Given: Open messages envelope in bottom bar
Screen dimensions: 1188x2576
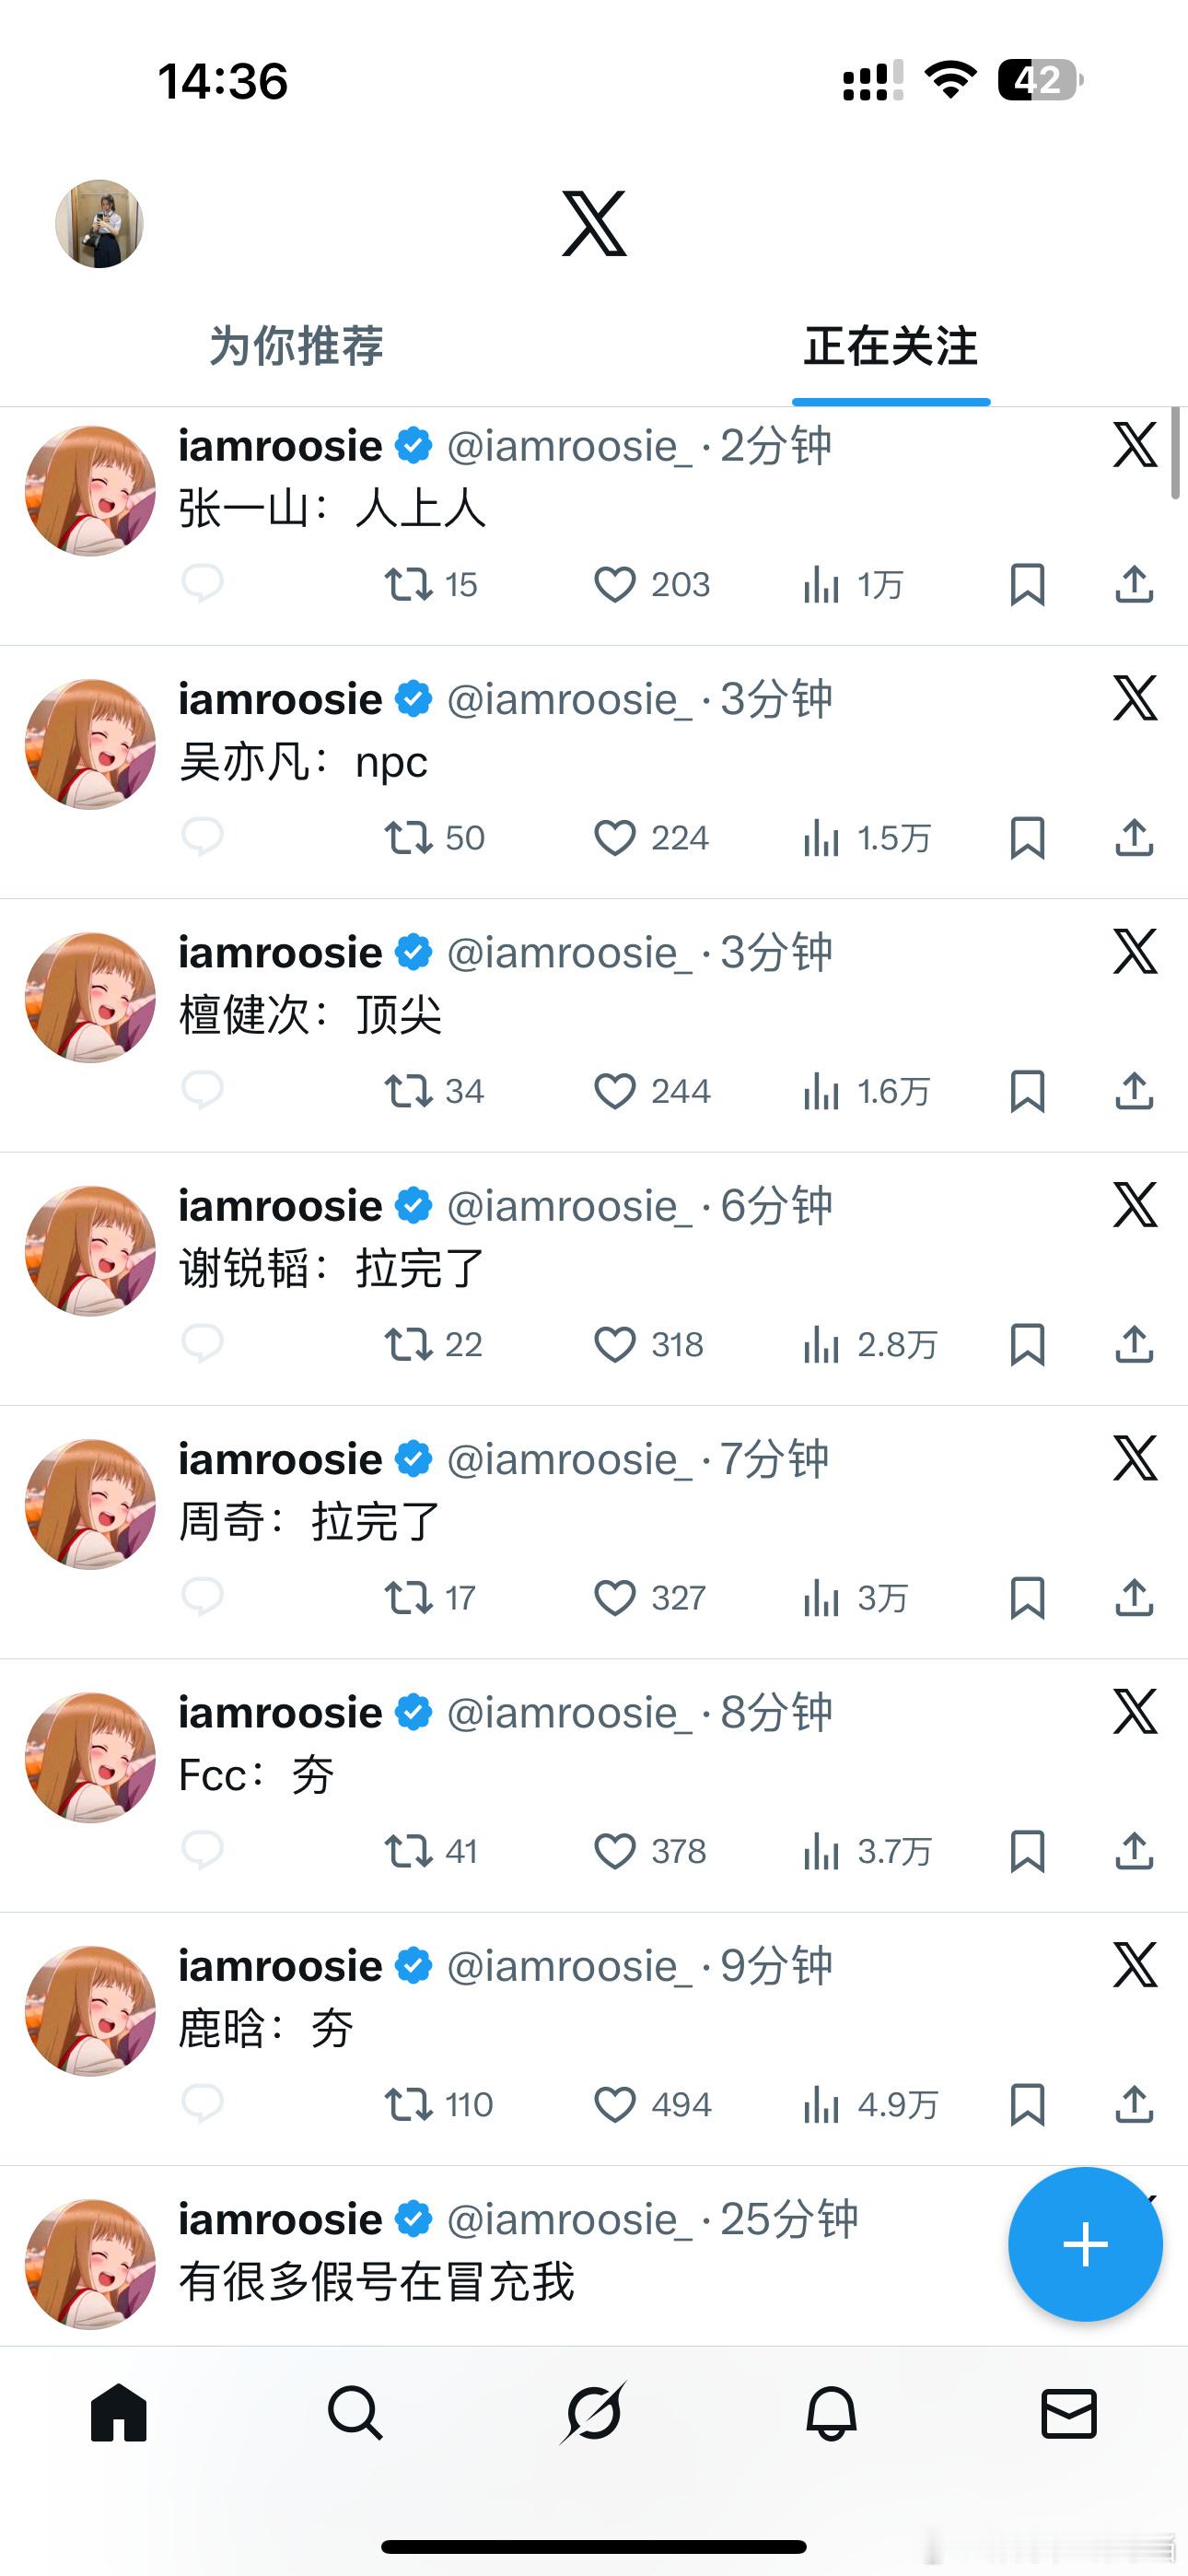Looking at the screenshot, I should 1069,2413.
